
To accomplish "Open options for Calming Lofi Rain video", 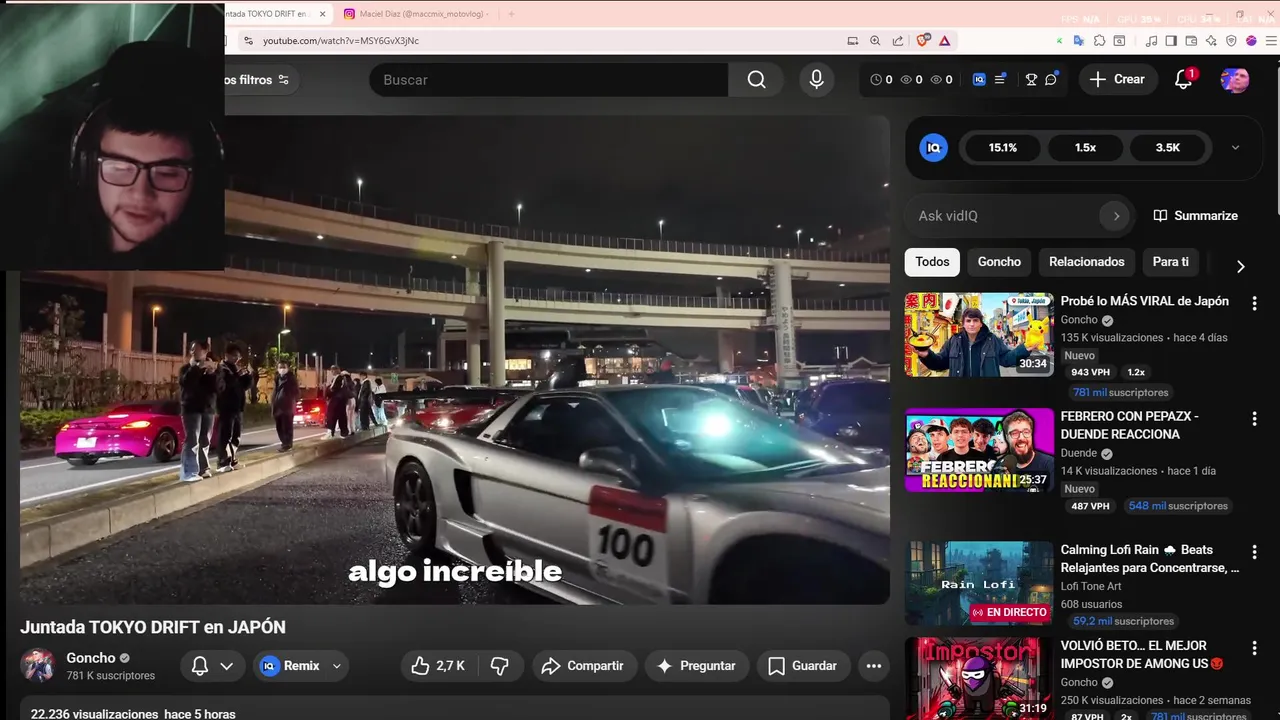I will tap(1254, 552).
